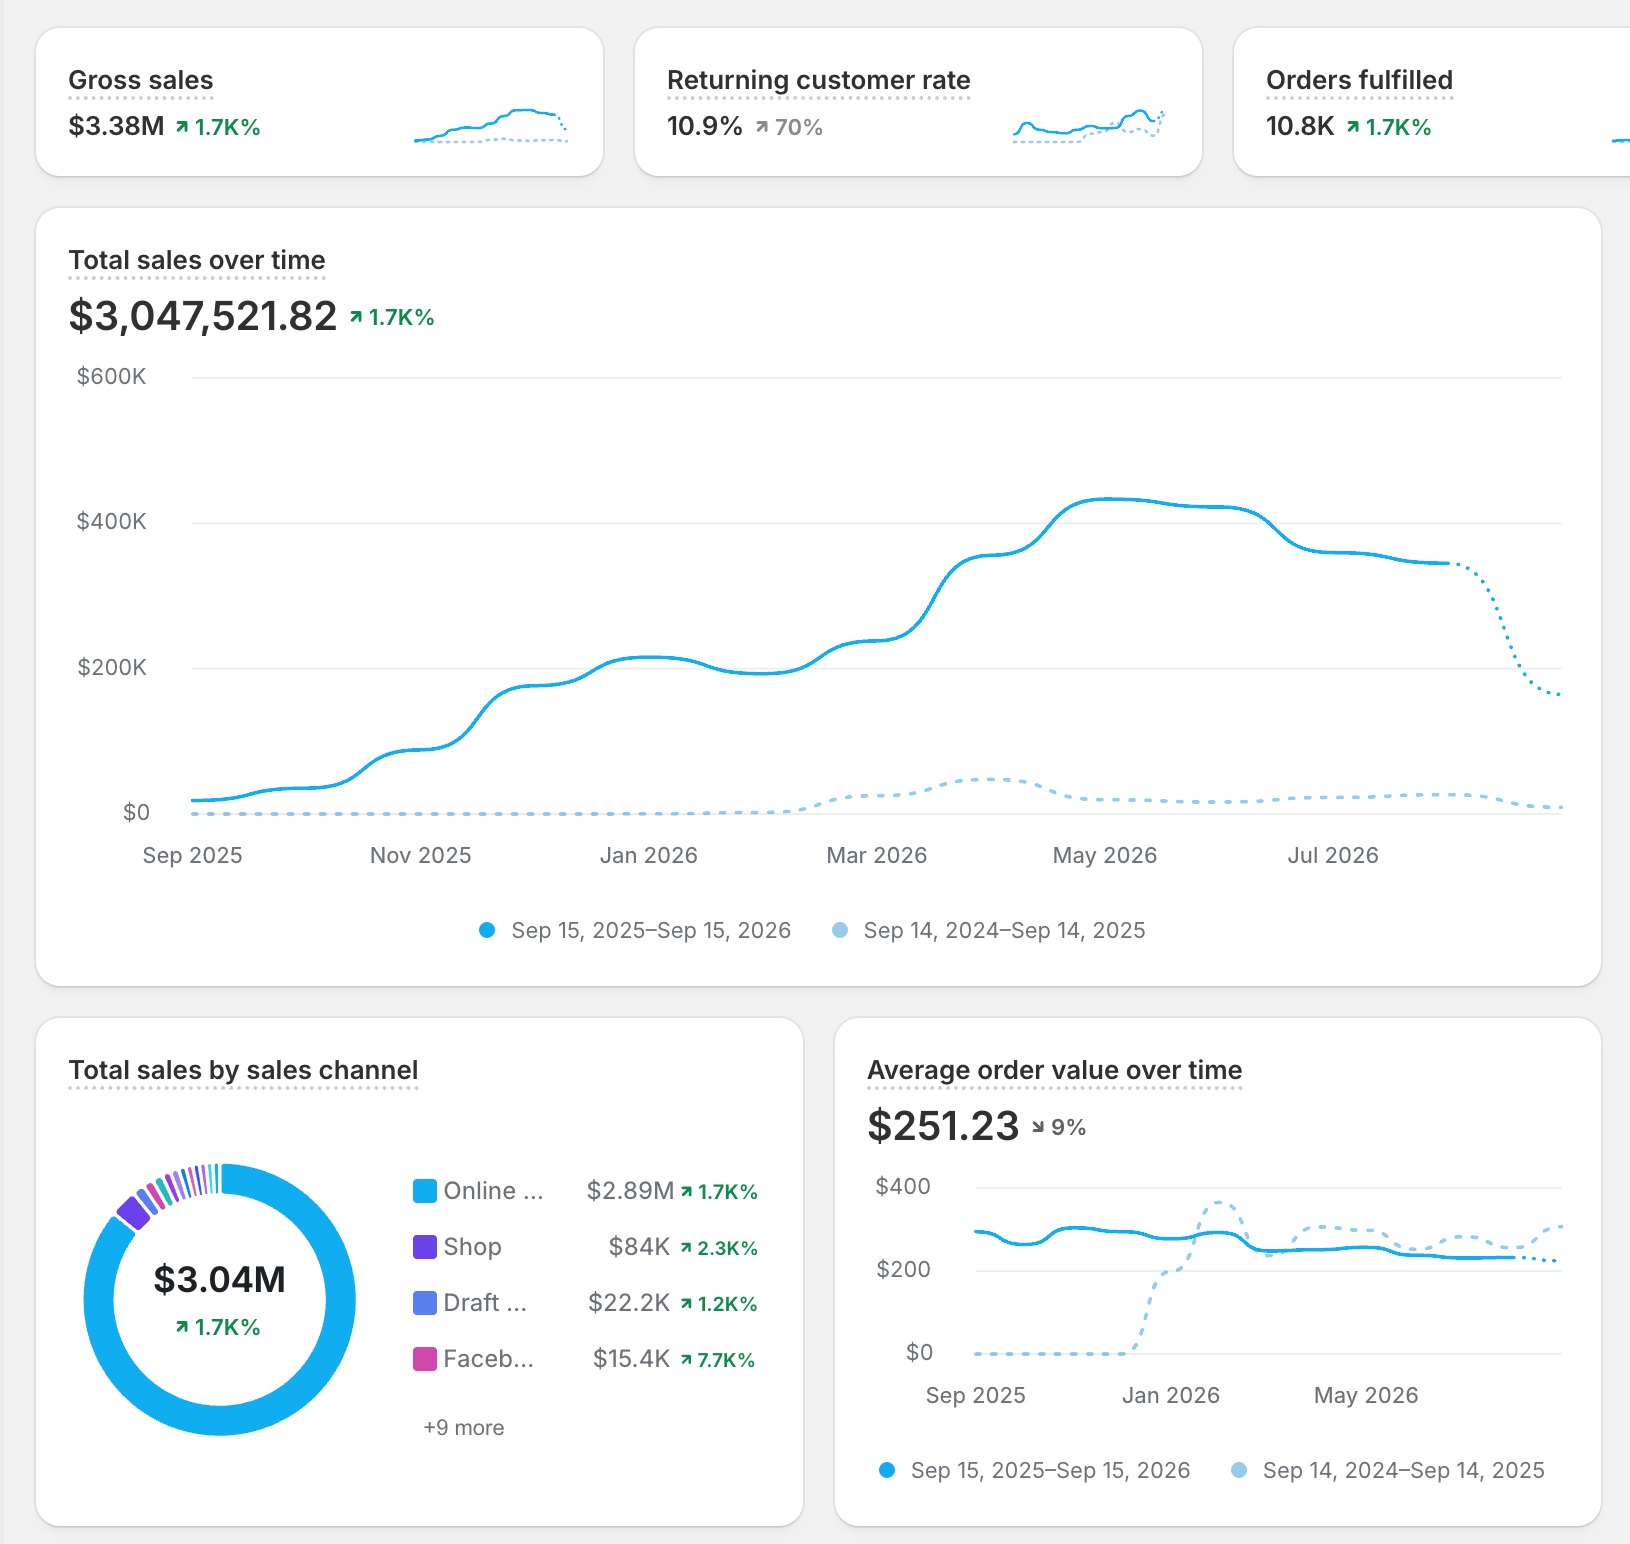The image size is (1630, 1544).
Task: Click the $84K Shop channel amount
Action: pos(639,1247)
